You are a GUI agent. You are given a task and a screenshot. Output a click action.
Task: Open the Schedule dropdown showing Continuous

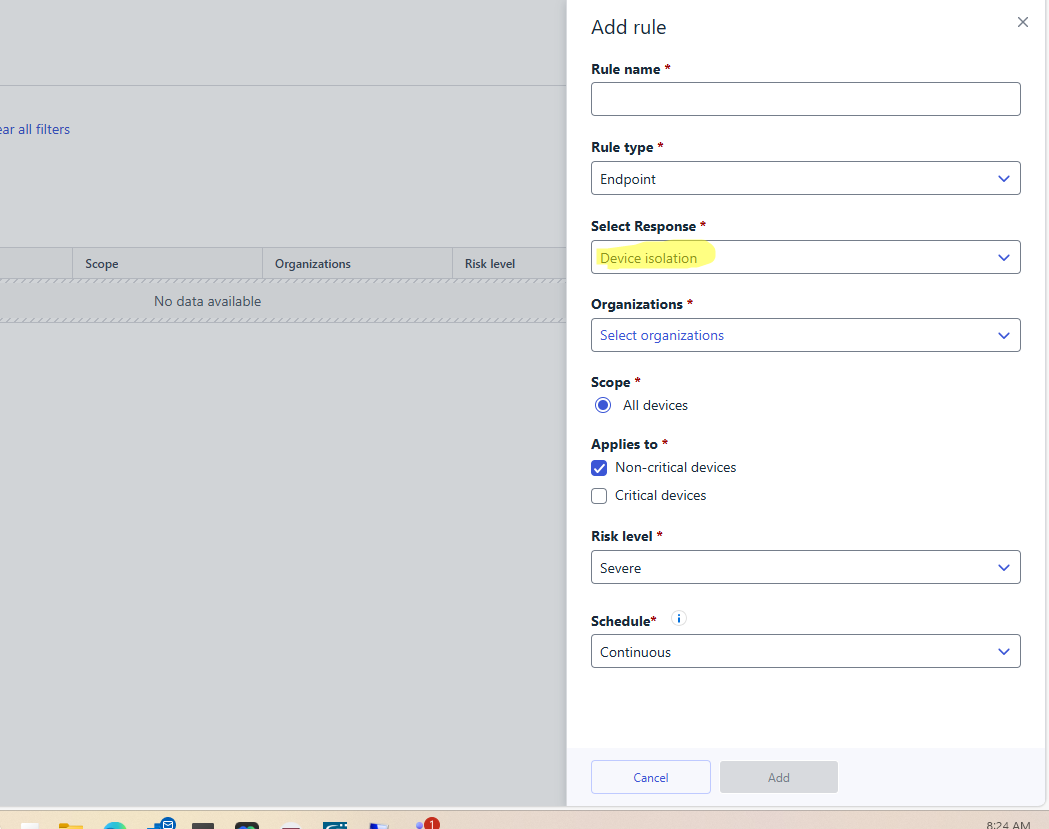(805, 651)
